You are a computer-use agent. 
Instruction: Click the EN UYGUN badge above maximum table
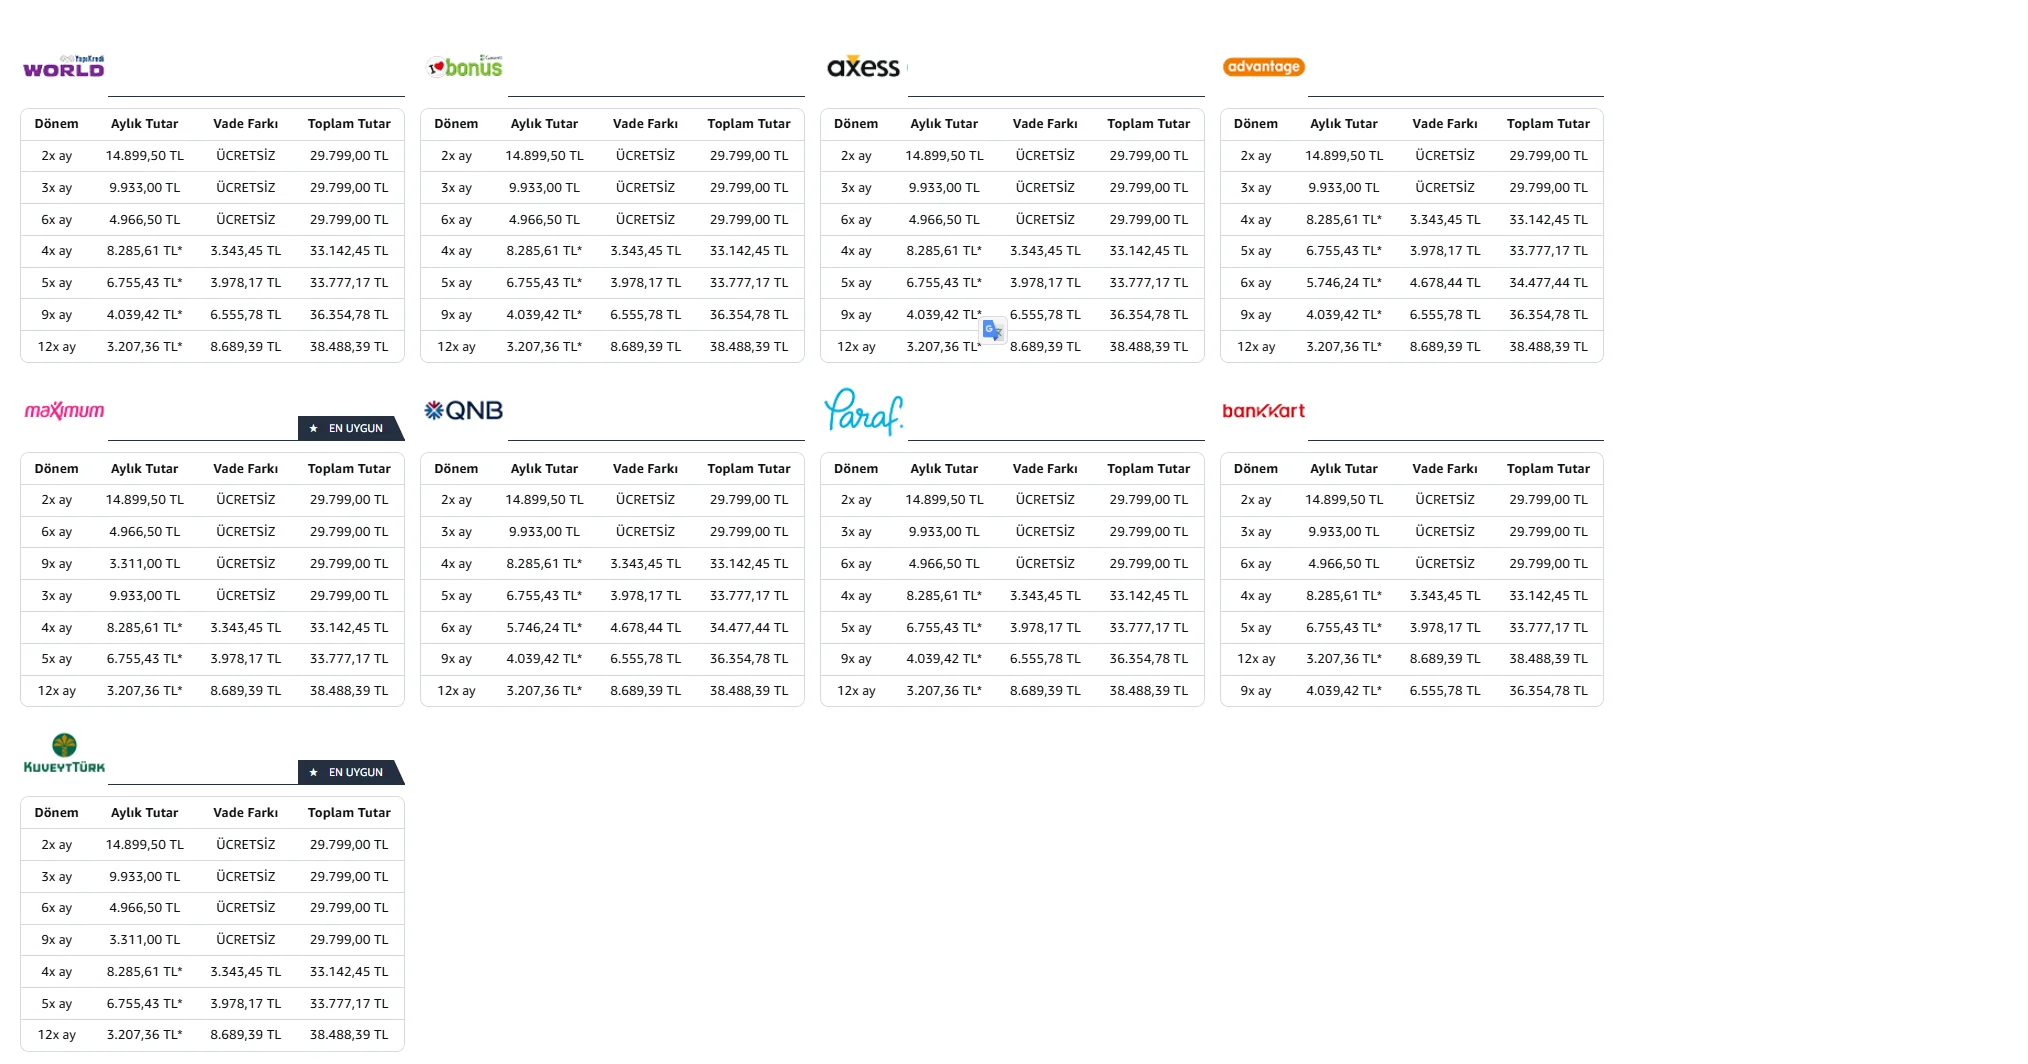click(x=351, y=428)
